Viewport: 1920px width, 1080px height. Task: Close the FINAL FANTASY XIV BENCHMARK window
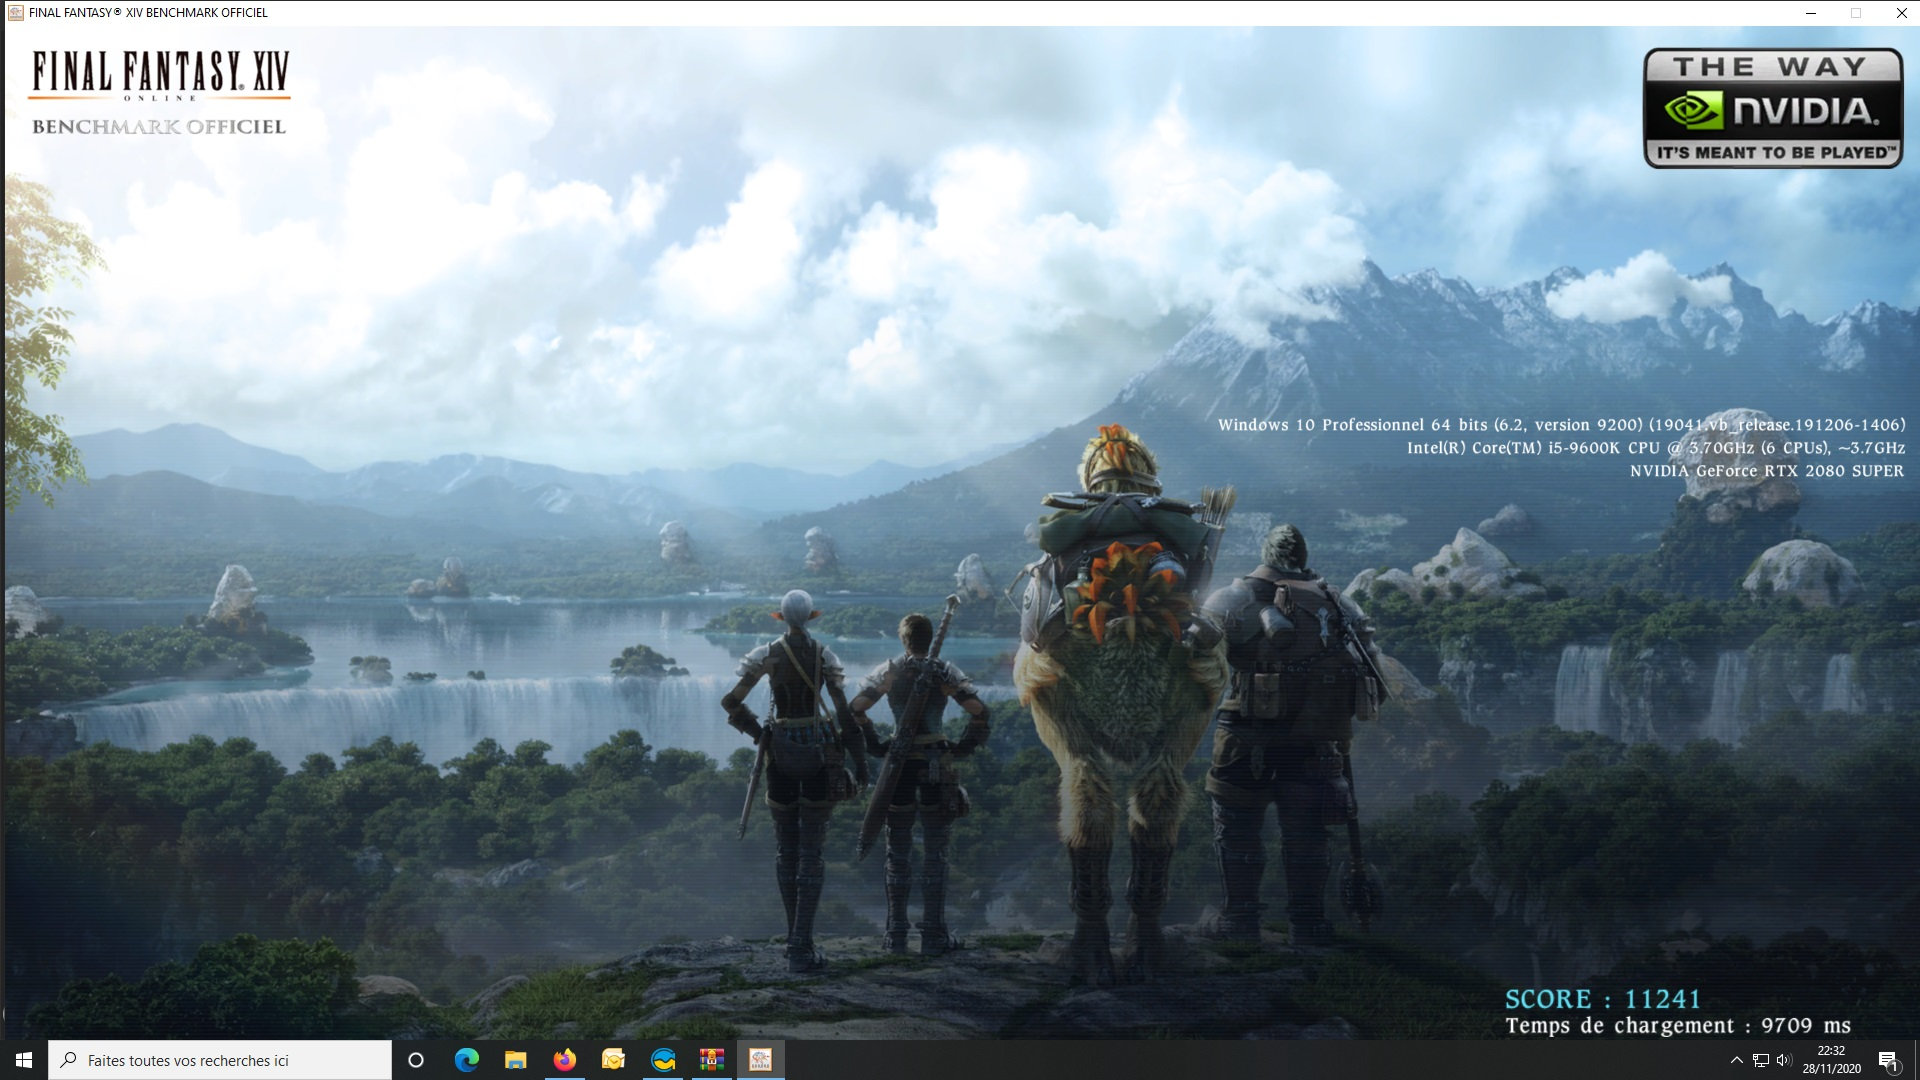coord(1901,13)
